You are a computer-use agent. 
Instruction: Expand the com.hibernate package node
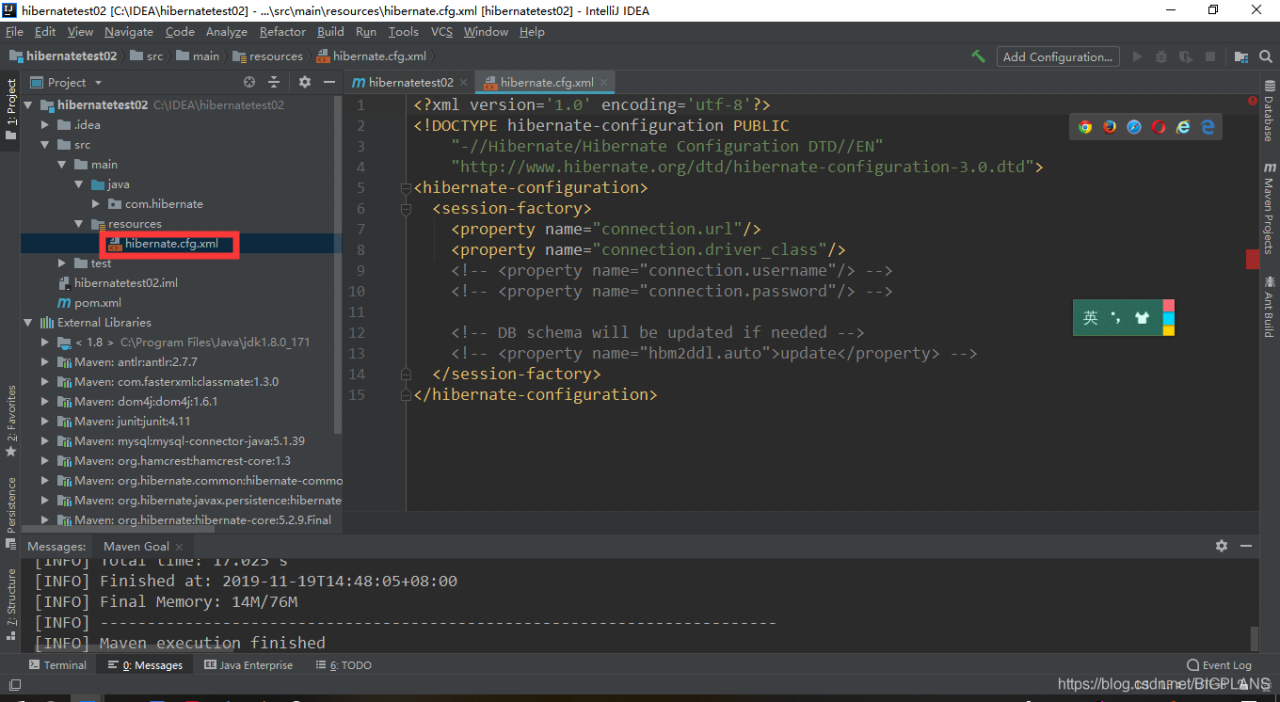coord(96,204)
